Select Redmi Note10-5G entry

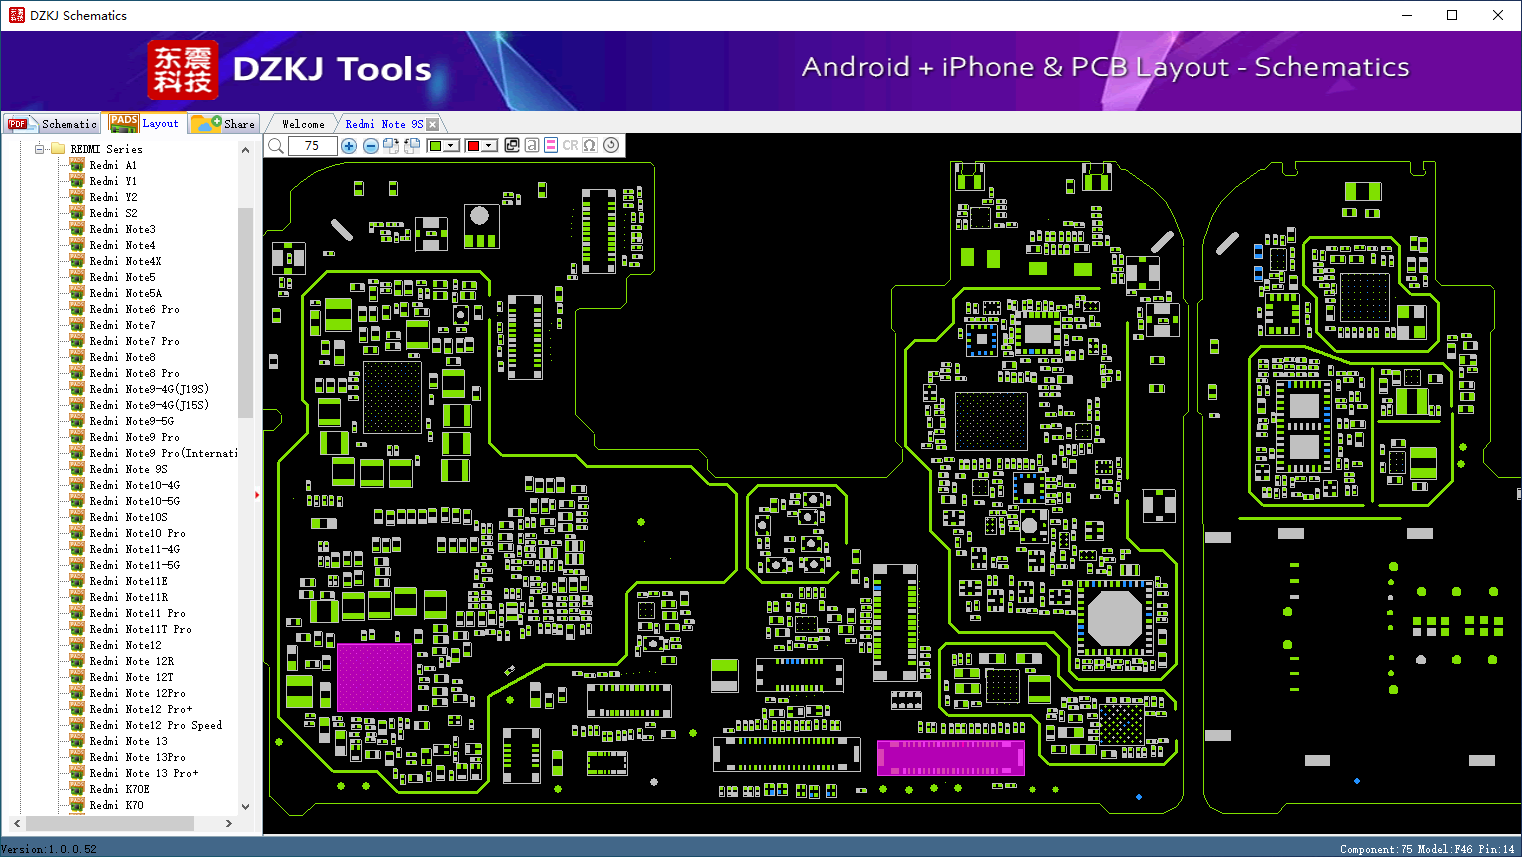134,501
